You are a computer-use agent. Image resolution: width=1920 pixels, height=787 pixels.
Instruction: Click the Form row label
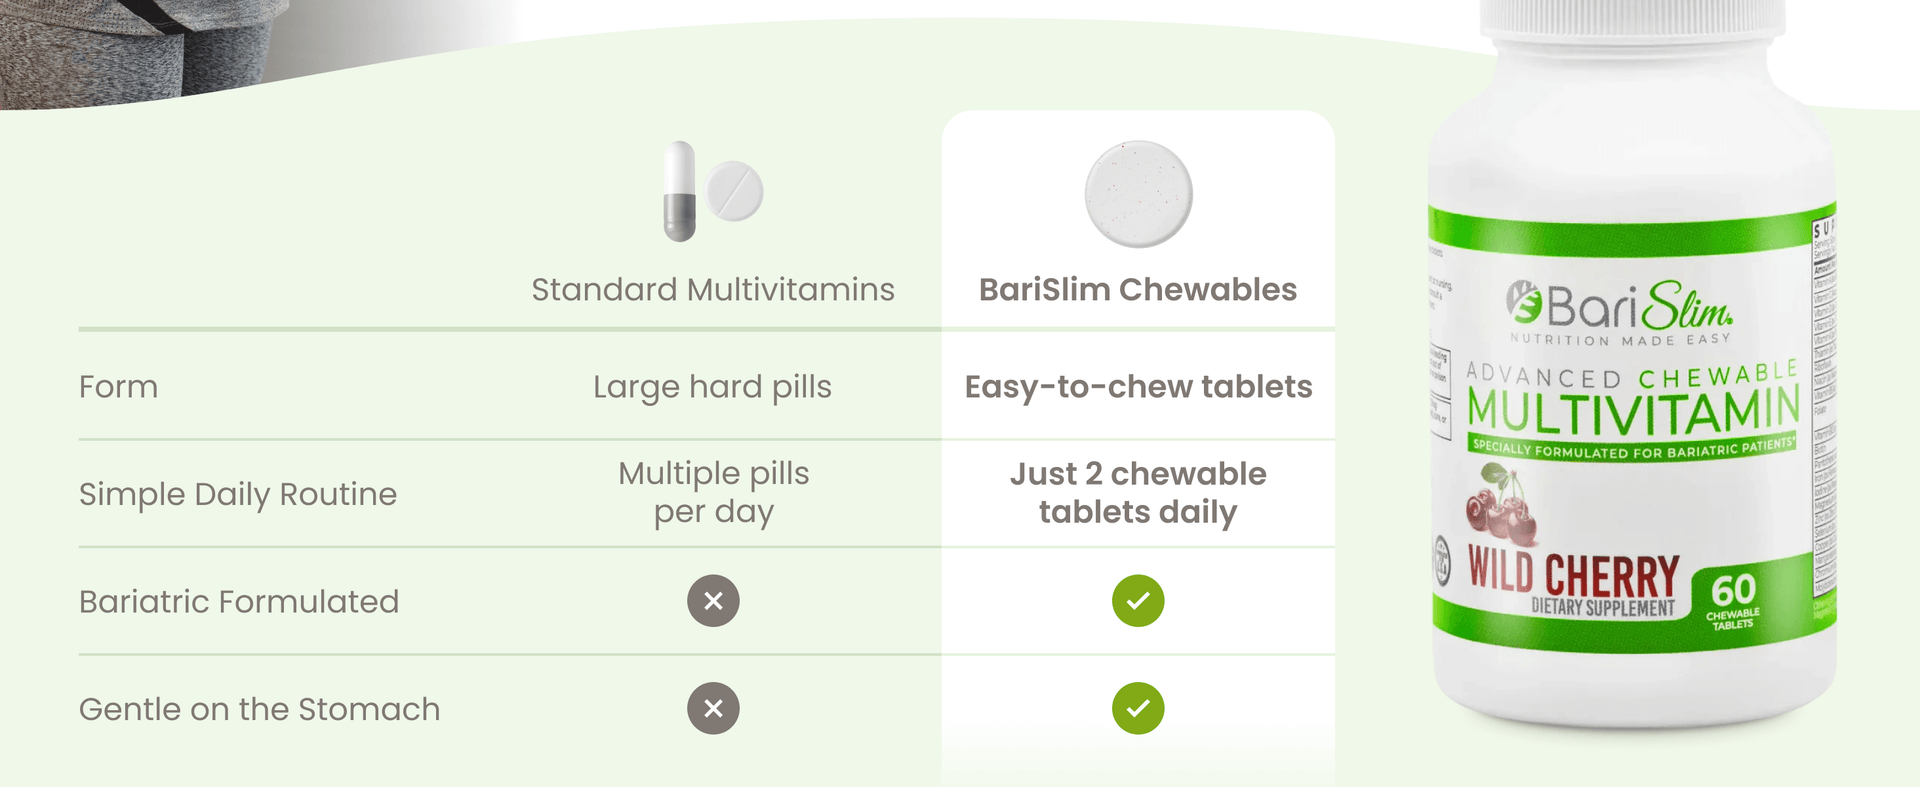pyautogui.click(x=119, y=387)
